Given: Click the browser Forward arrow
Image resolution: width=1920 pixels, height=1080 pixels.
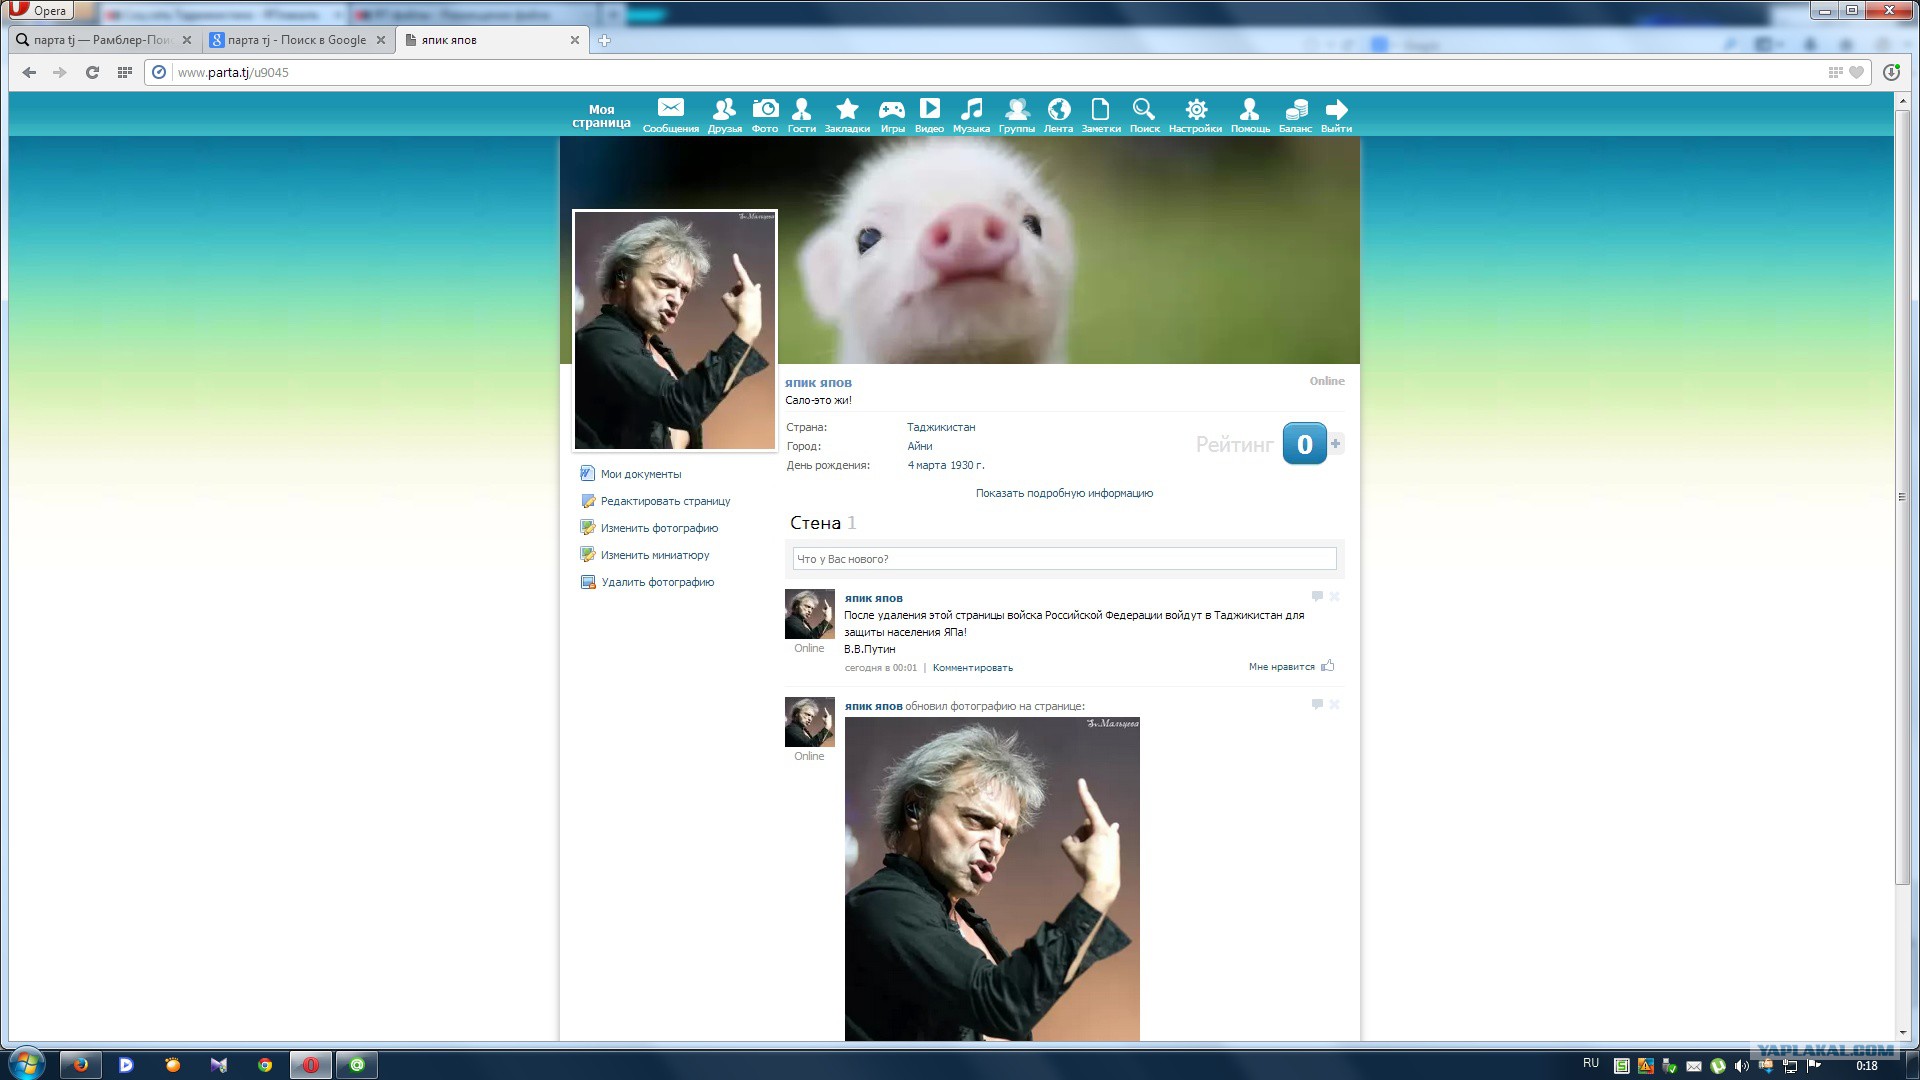Looking at the screenshot, I should (x=60, y=72).
